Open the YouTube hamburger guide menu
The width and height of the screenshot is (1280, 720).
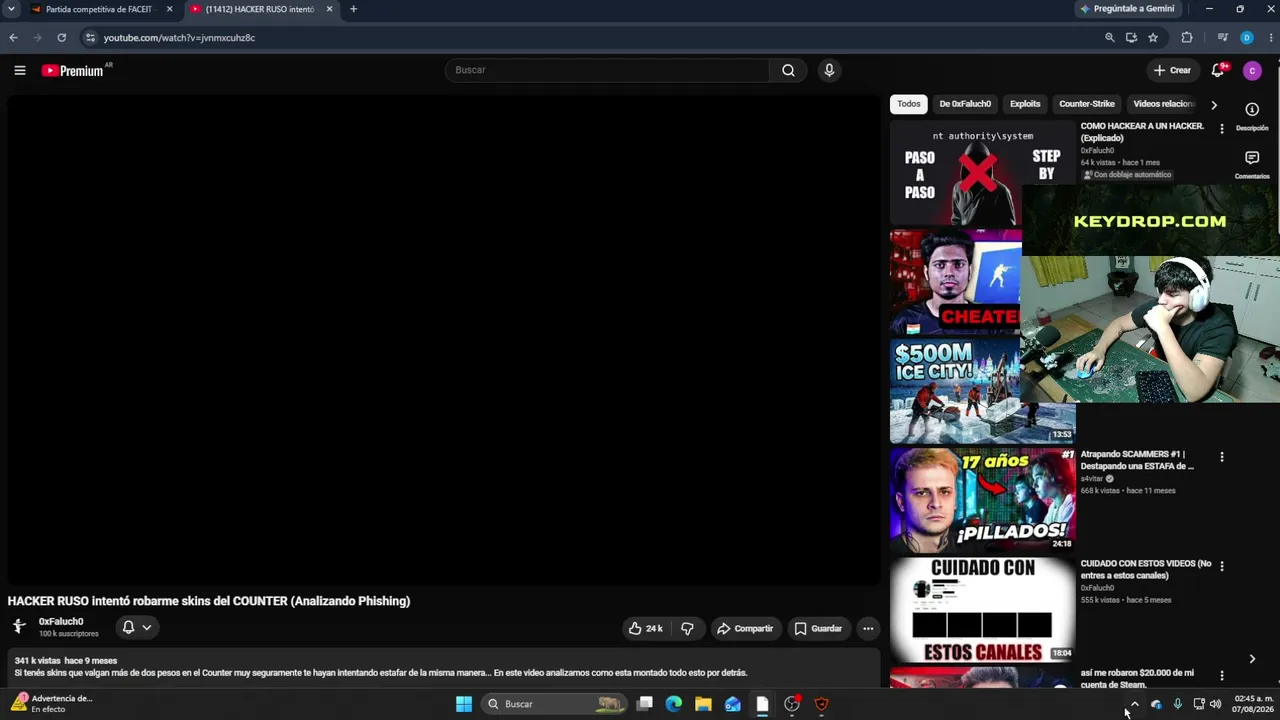(20, 70)
